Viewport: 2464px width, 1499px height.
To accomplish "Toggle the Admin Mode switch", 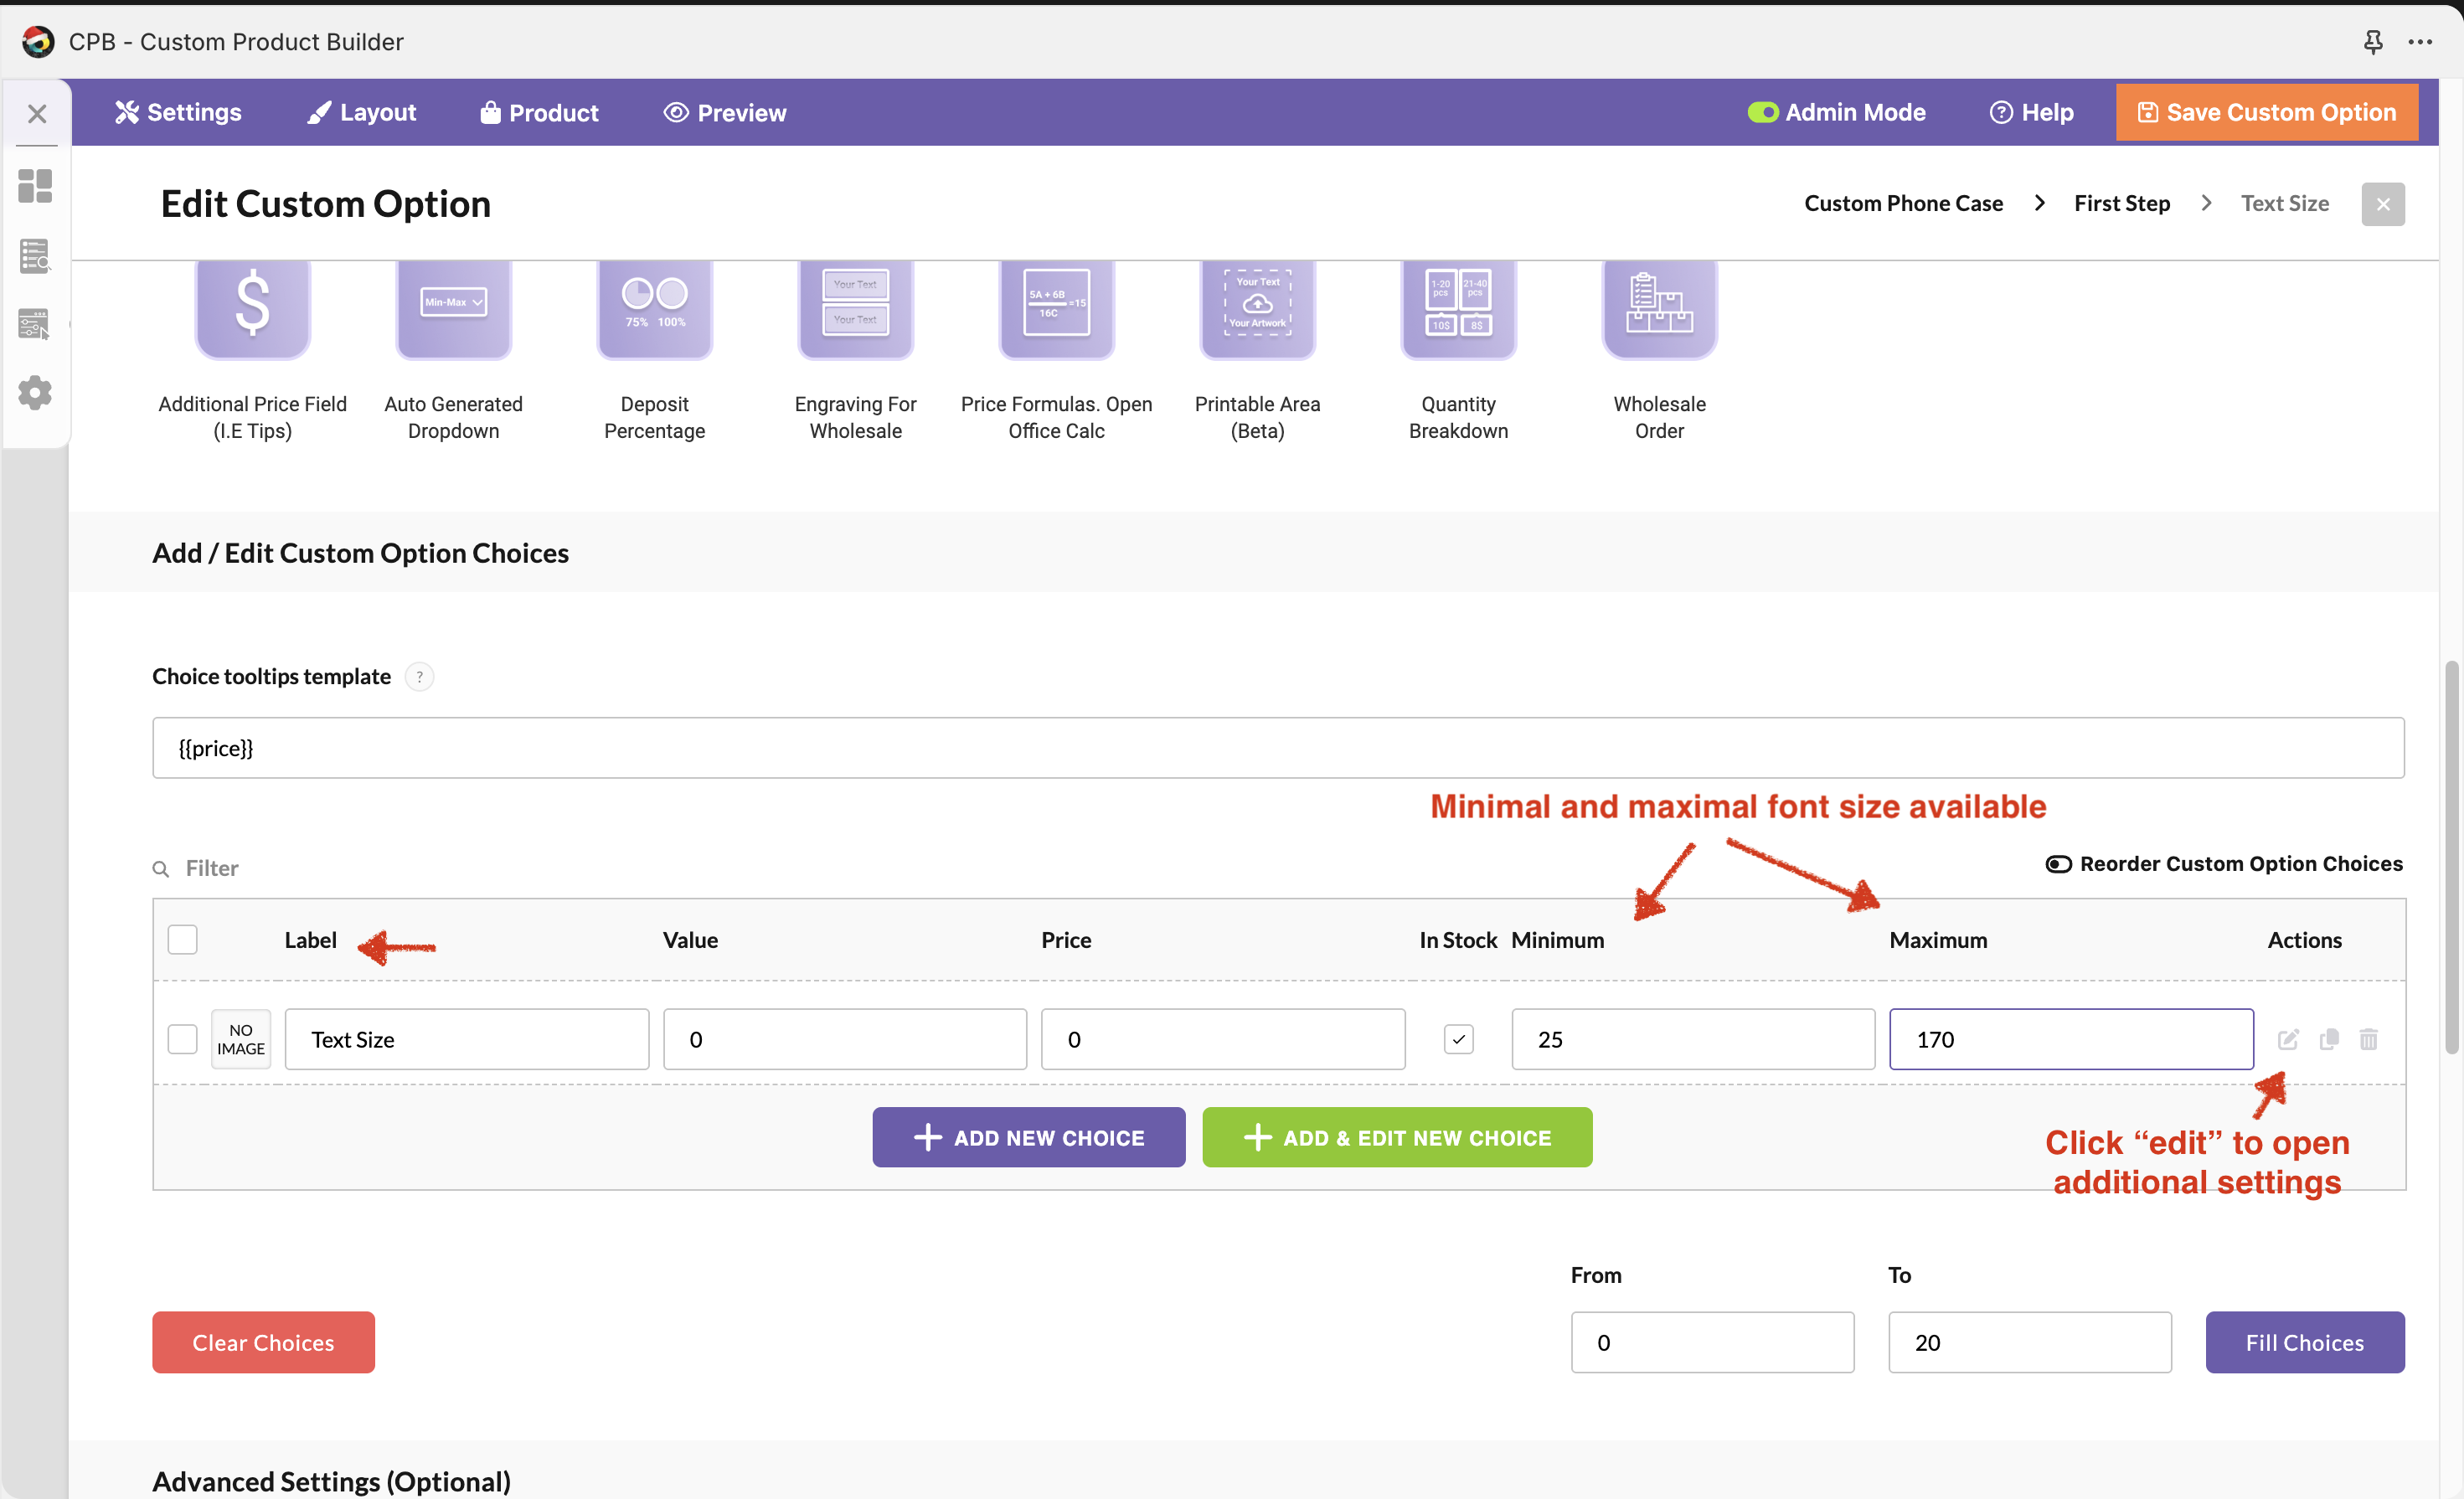I will point(1762,113).
